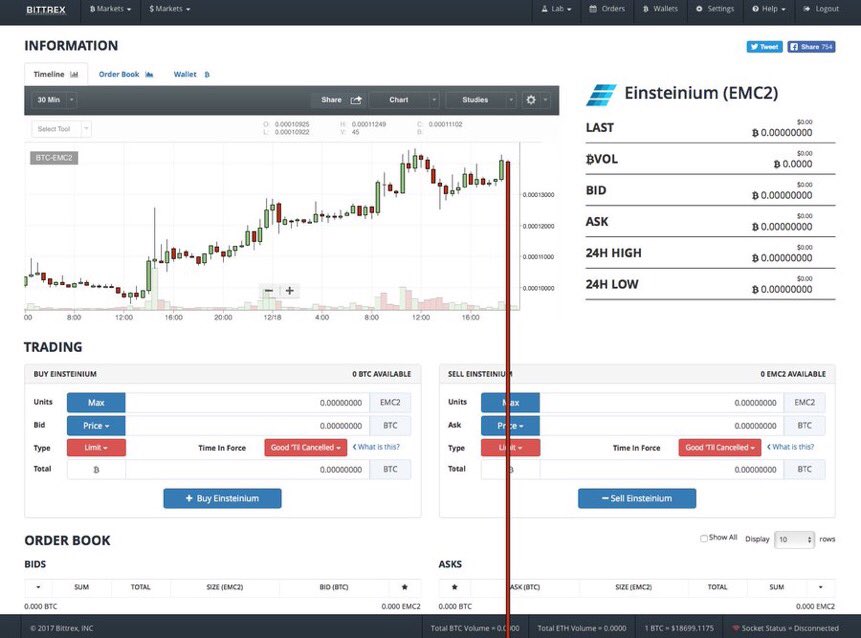This screenshot has height=638, width=861.
Task: Click the Facebook Share button
Action: [811, 47]
